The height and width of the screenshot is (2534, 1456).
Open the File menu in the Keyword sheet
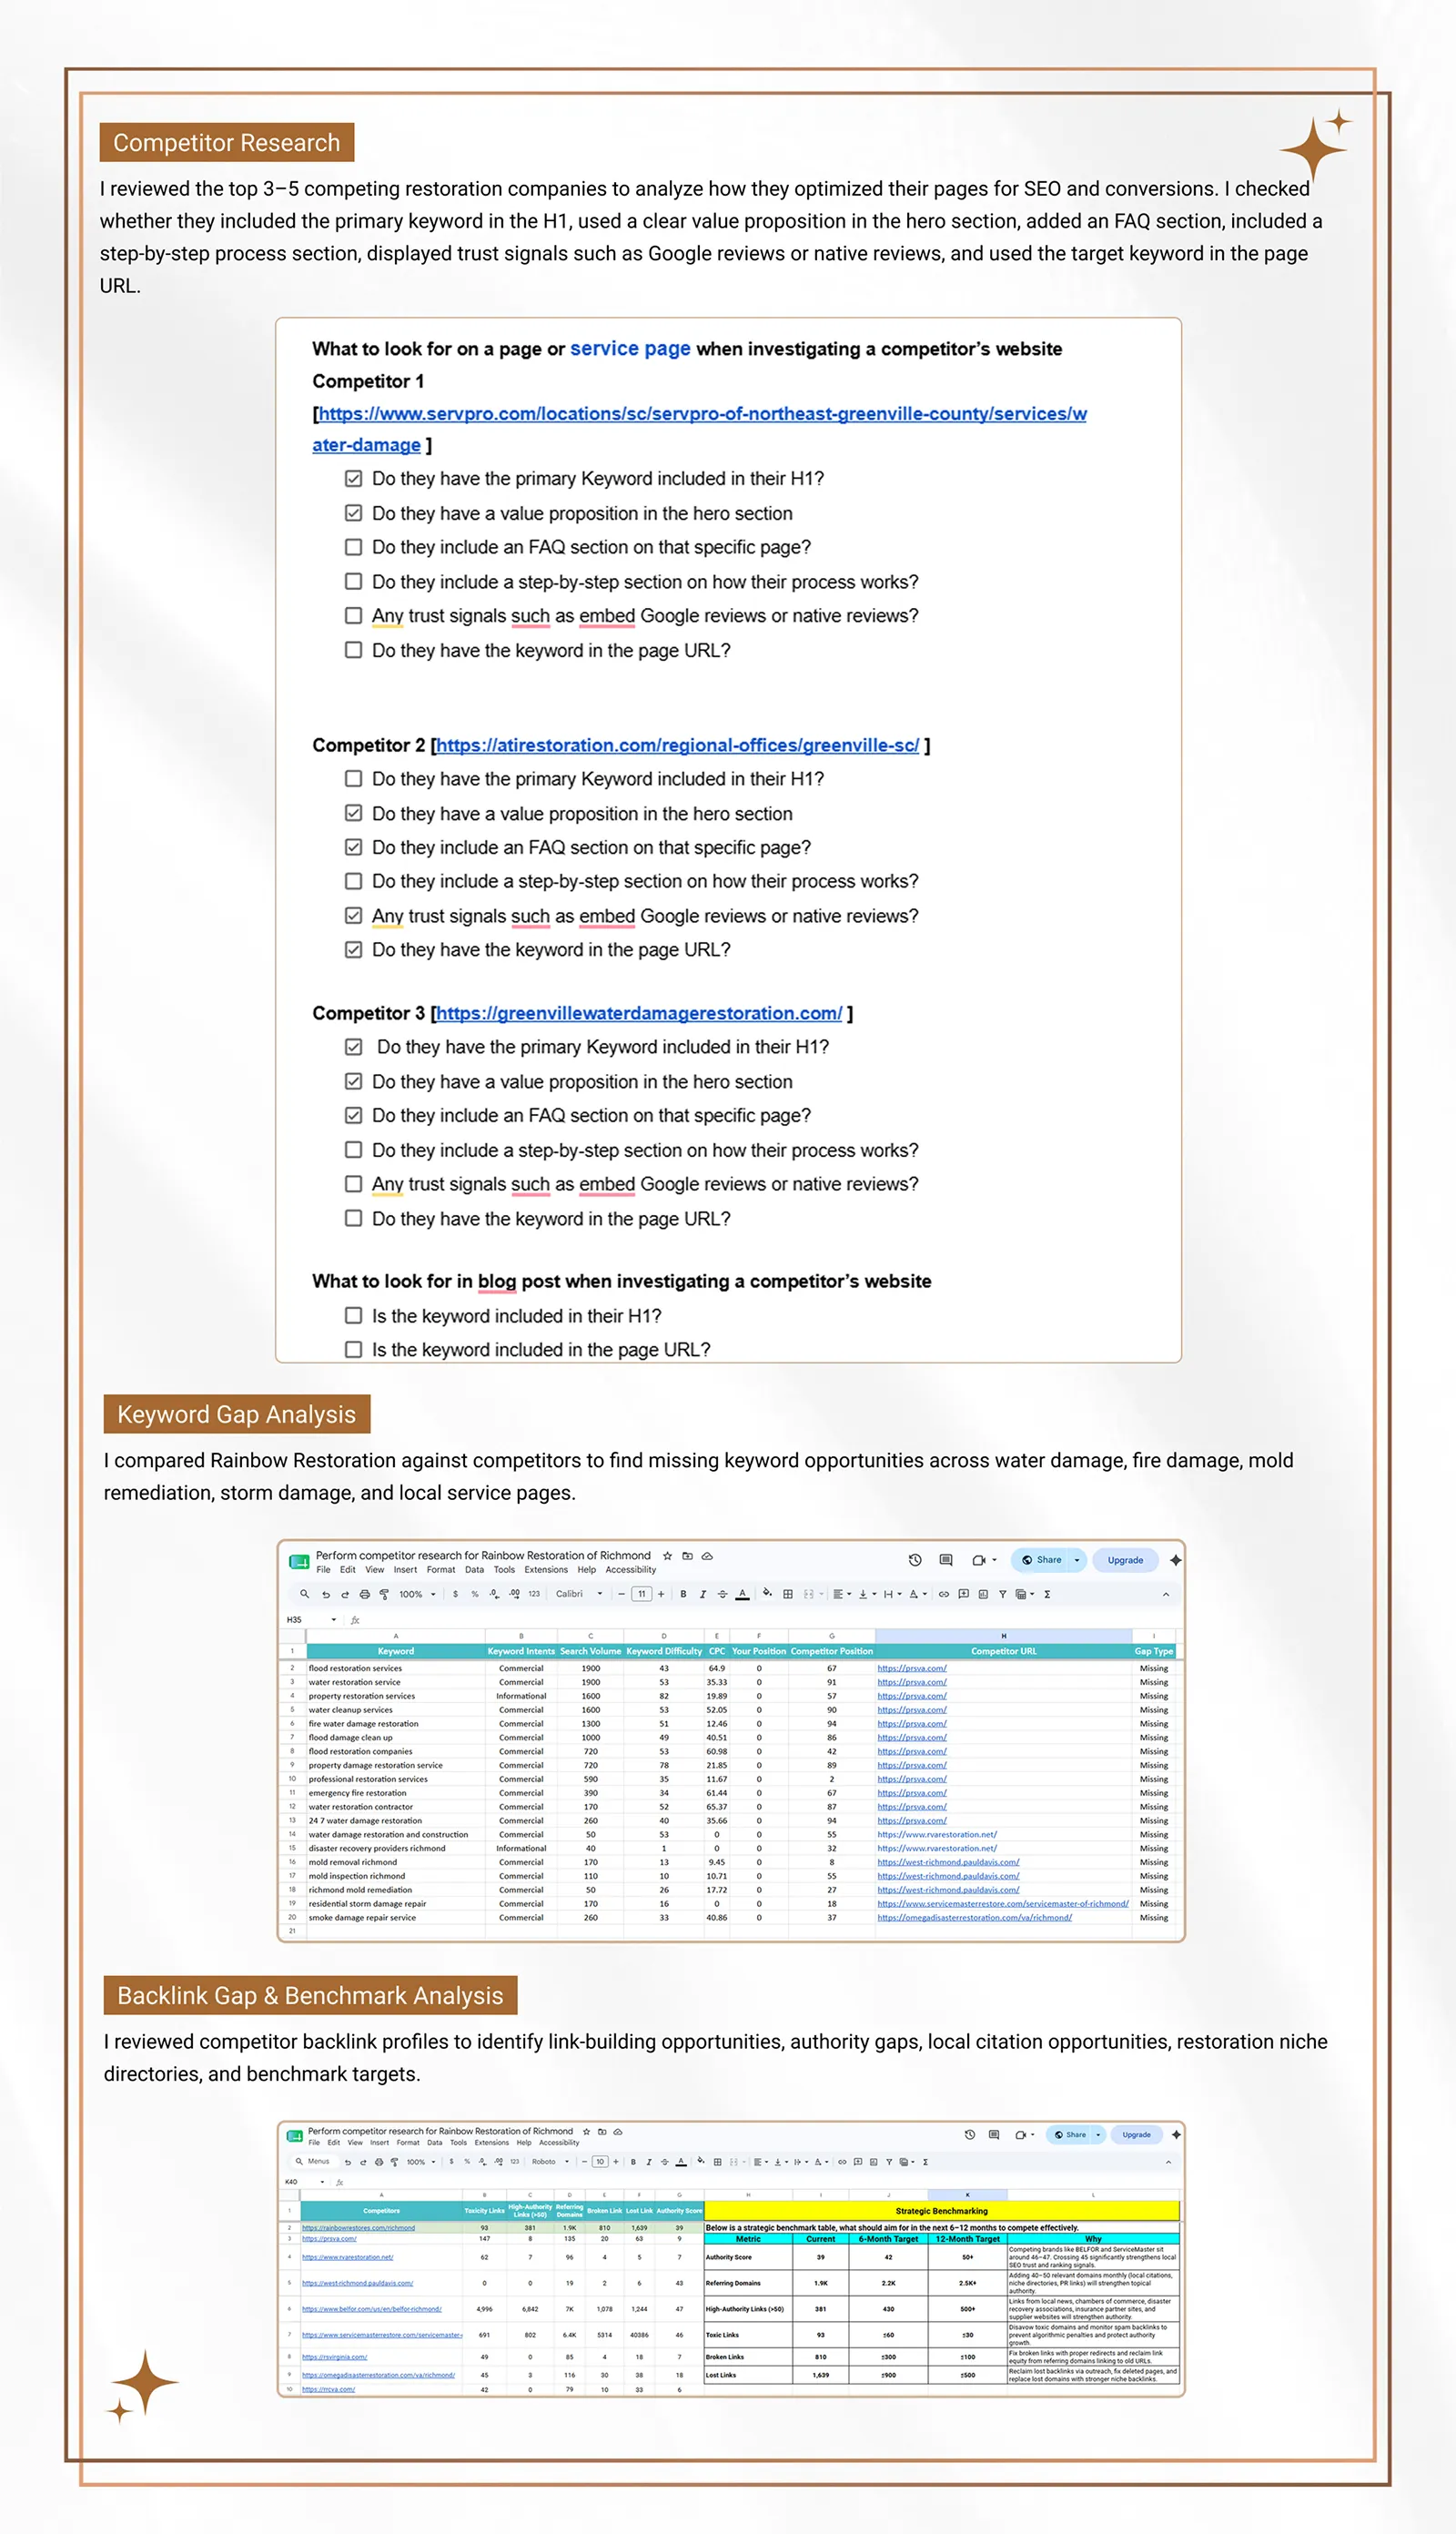[x=324, y=1570]
